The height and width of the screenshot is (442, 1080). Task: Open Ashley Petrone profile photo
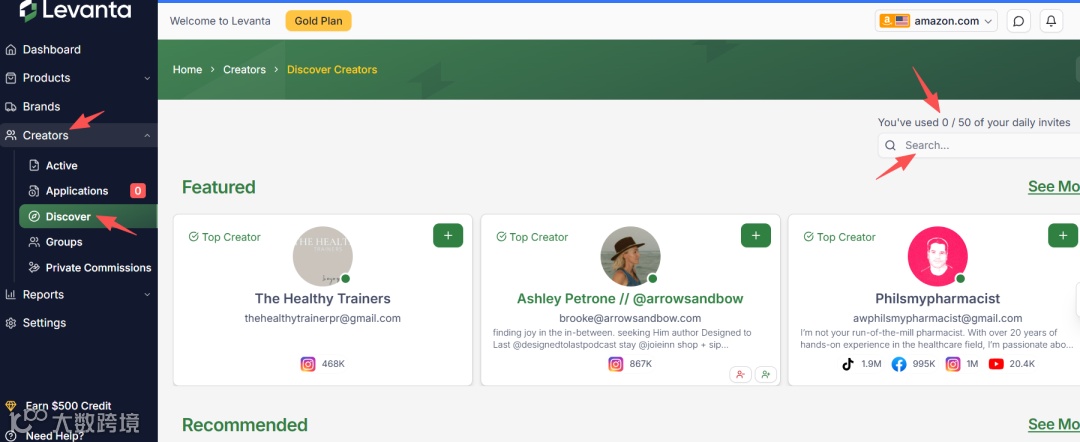pos(630,256)
